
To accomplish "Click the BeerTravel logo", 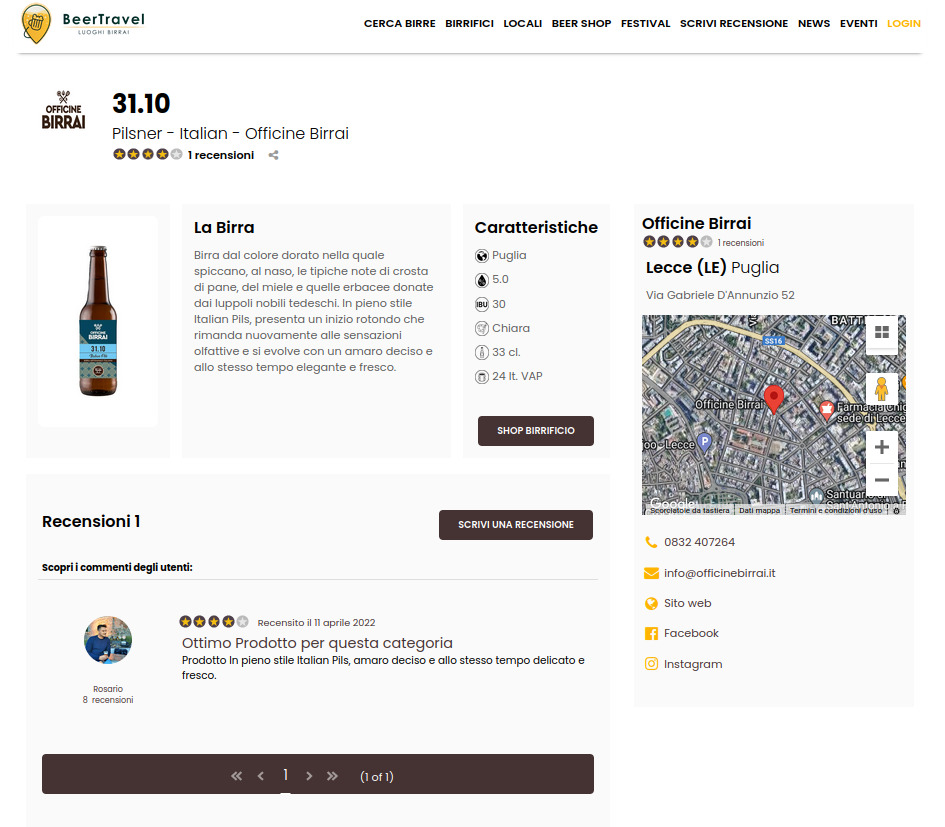I will pos(83,24).
